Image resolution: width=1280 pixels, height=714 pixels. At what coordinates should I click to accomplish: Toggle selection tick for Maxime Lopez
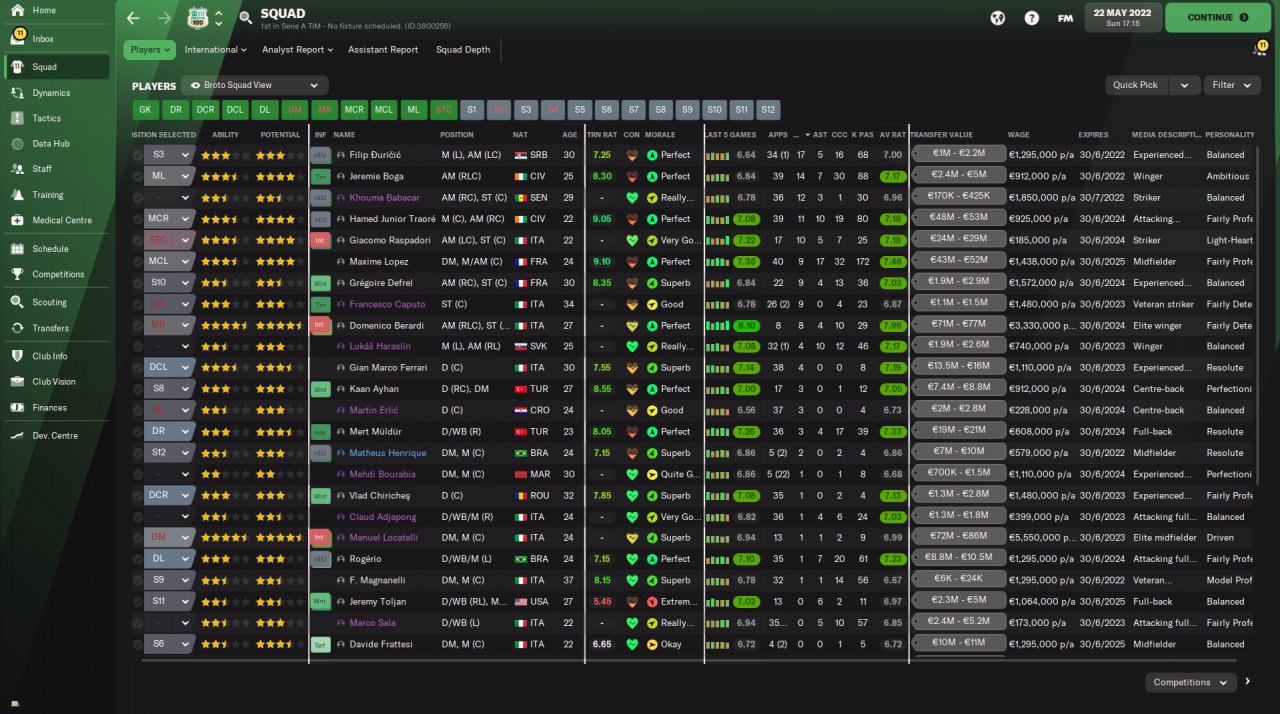[x=138, y=262]
